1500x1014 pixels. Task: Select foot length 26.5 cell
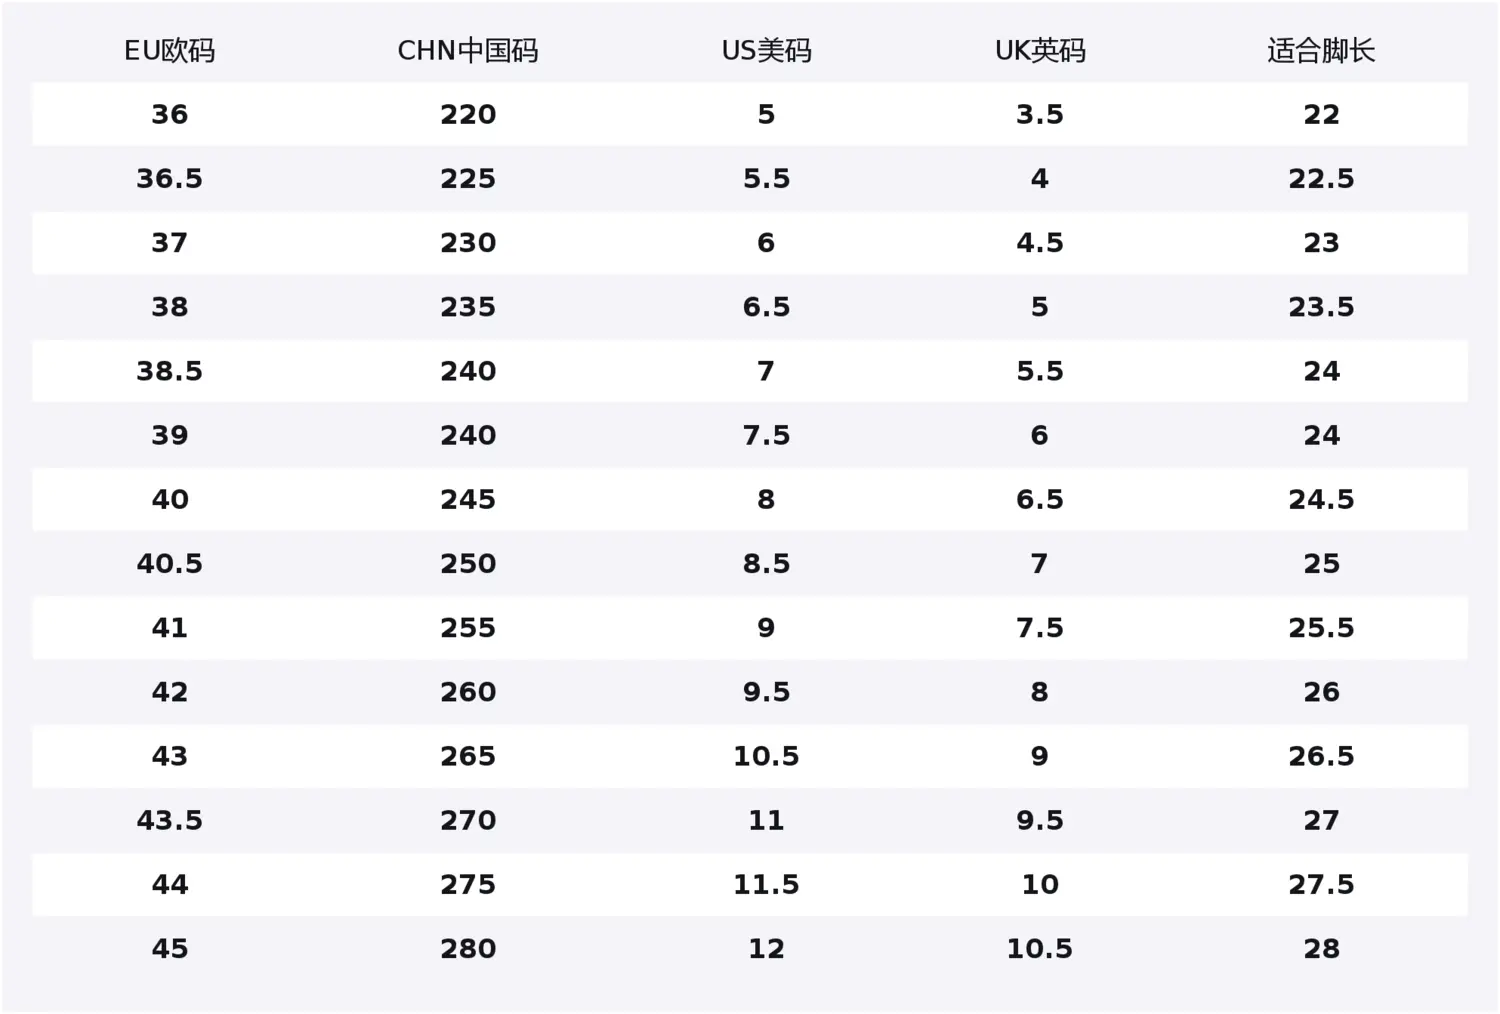[x=1321, y=756]
